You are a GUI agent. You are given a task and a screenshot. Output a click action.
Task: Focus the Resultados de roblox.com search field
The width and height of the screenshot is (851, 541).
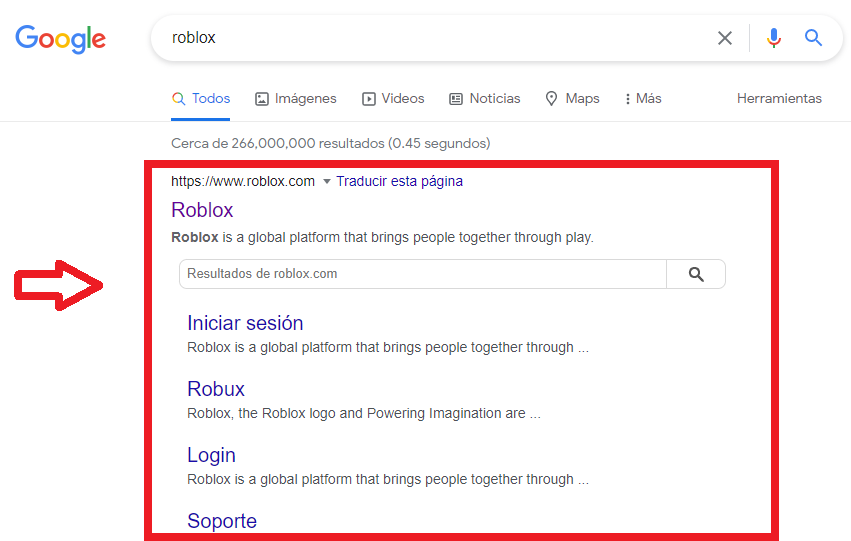point(423,274)
